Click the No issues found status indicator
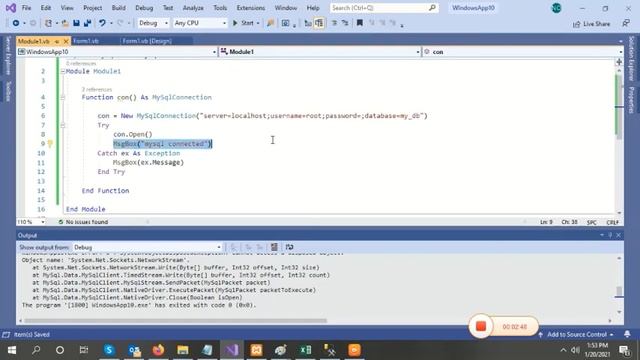 pos(83,222)
